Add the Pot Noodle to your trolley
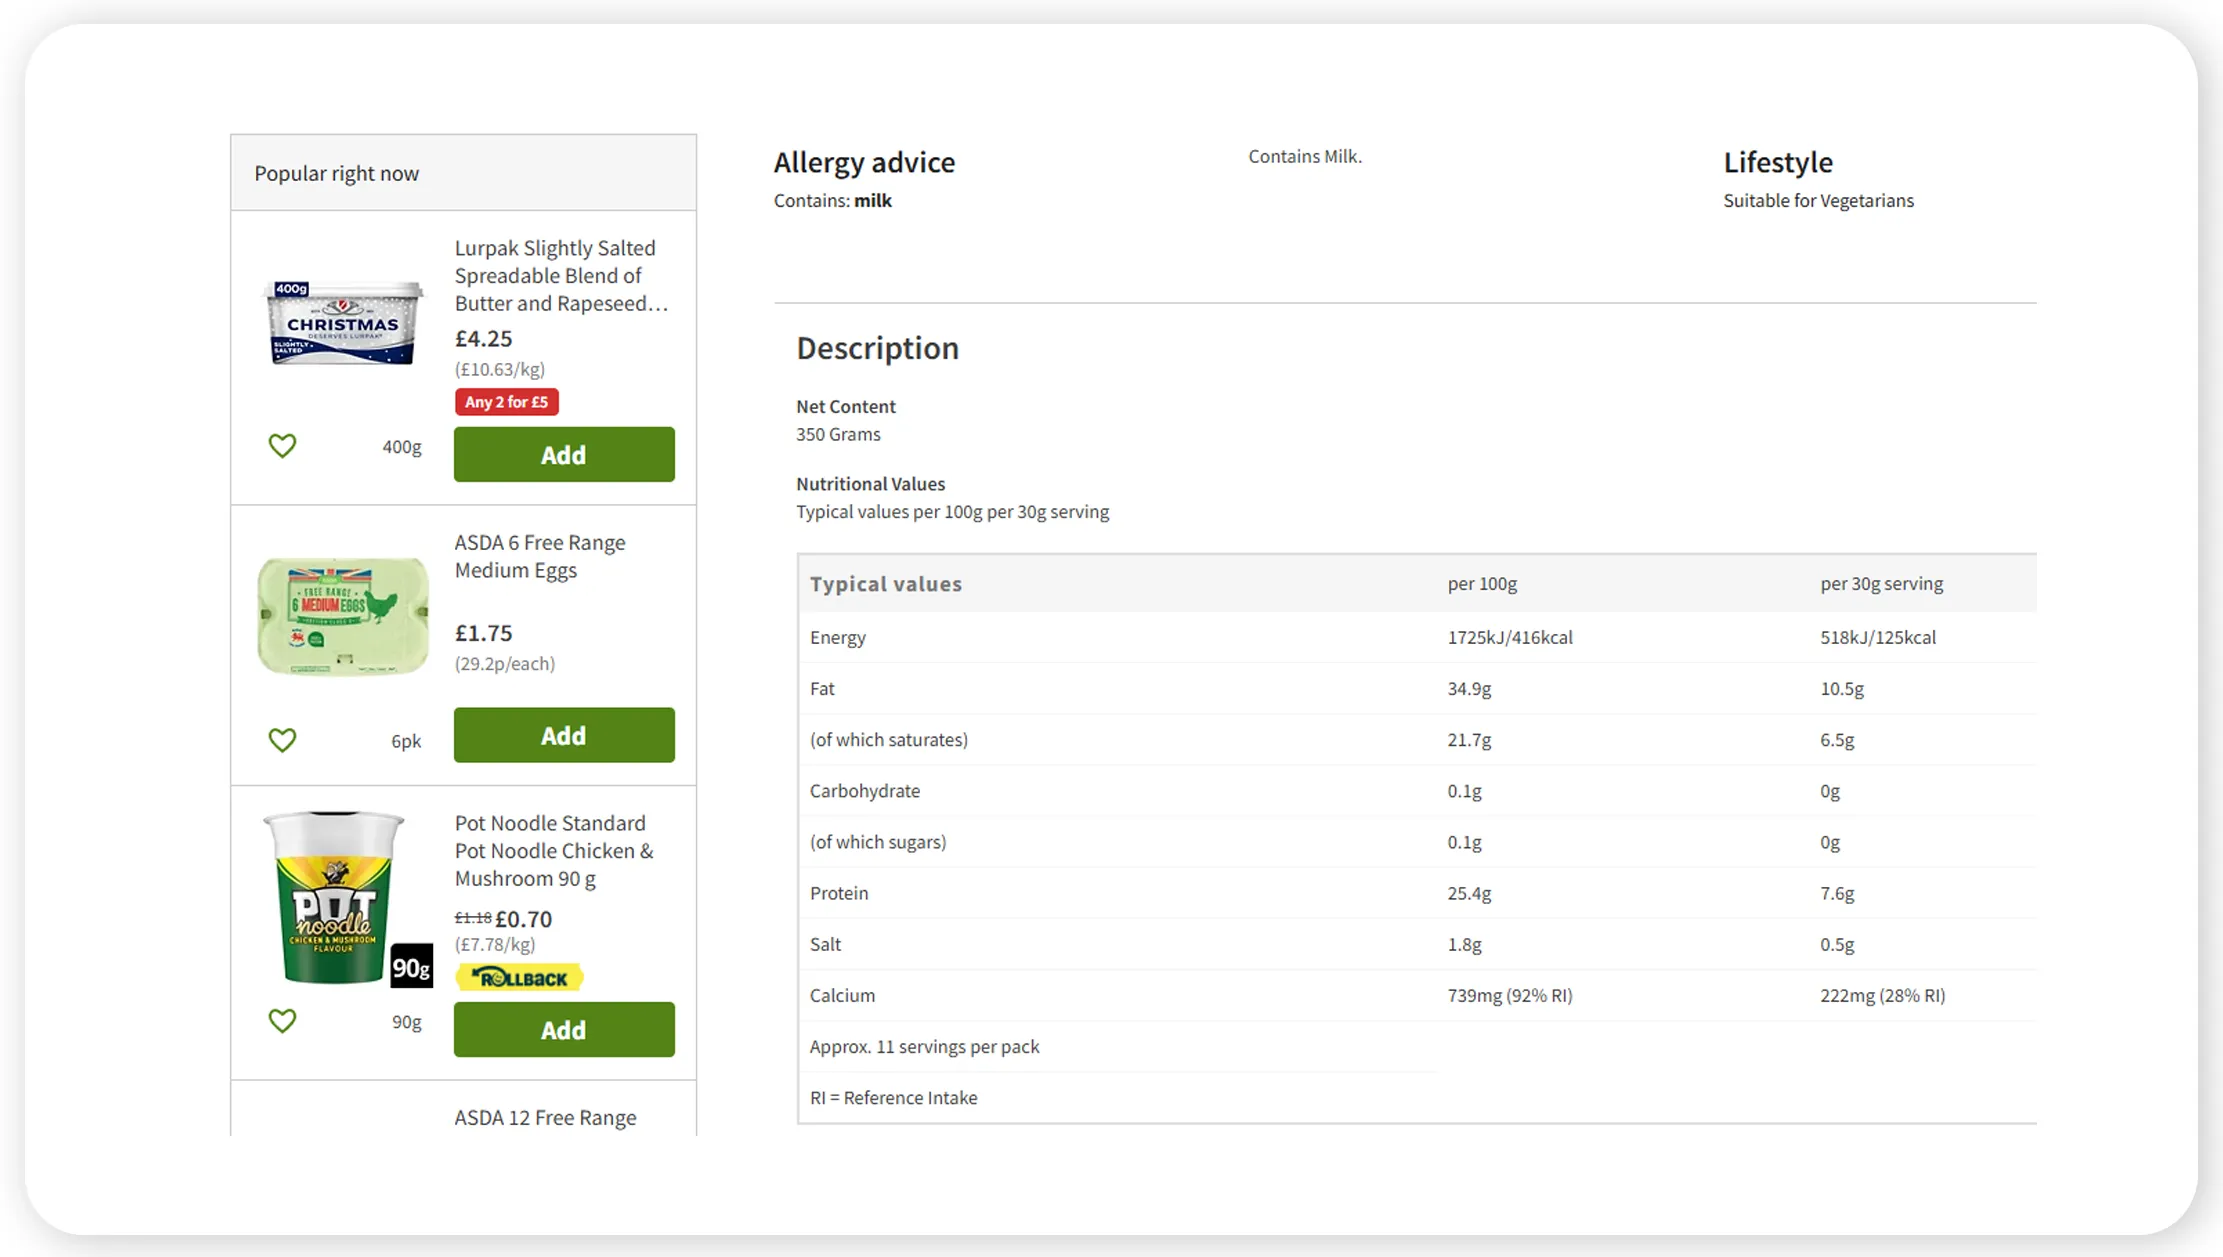This screenshot has height=1257, width=2223. pos(563,1029)
